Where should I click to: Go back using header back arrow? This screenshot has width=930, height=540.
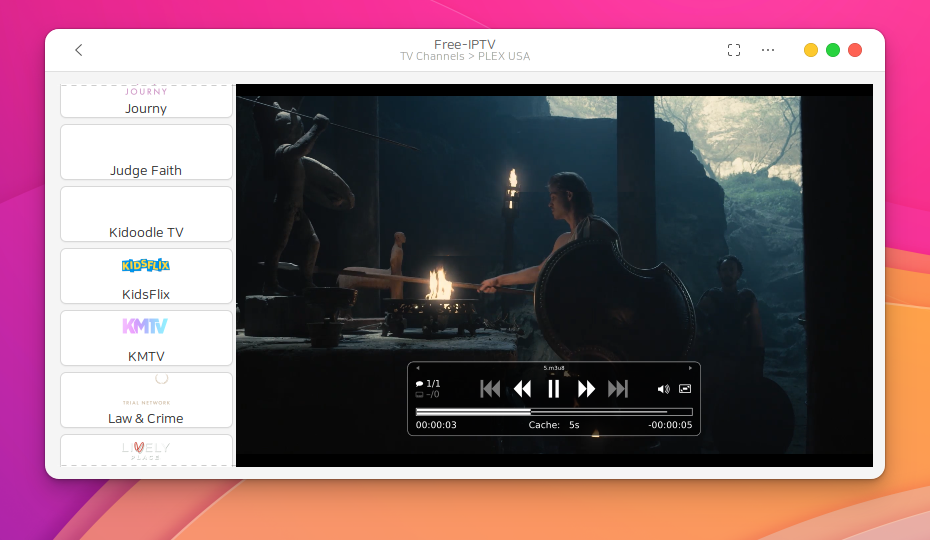(x=79, y=50)
